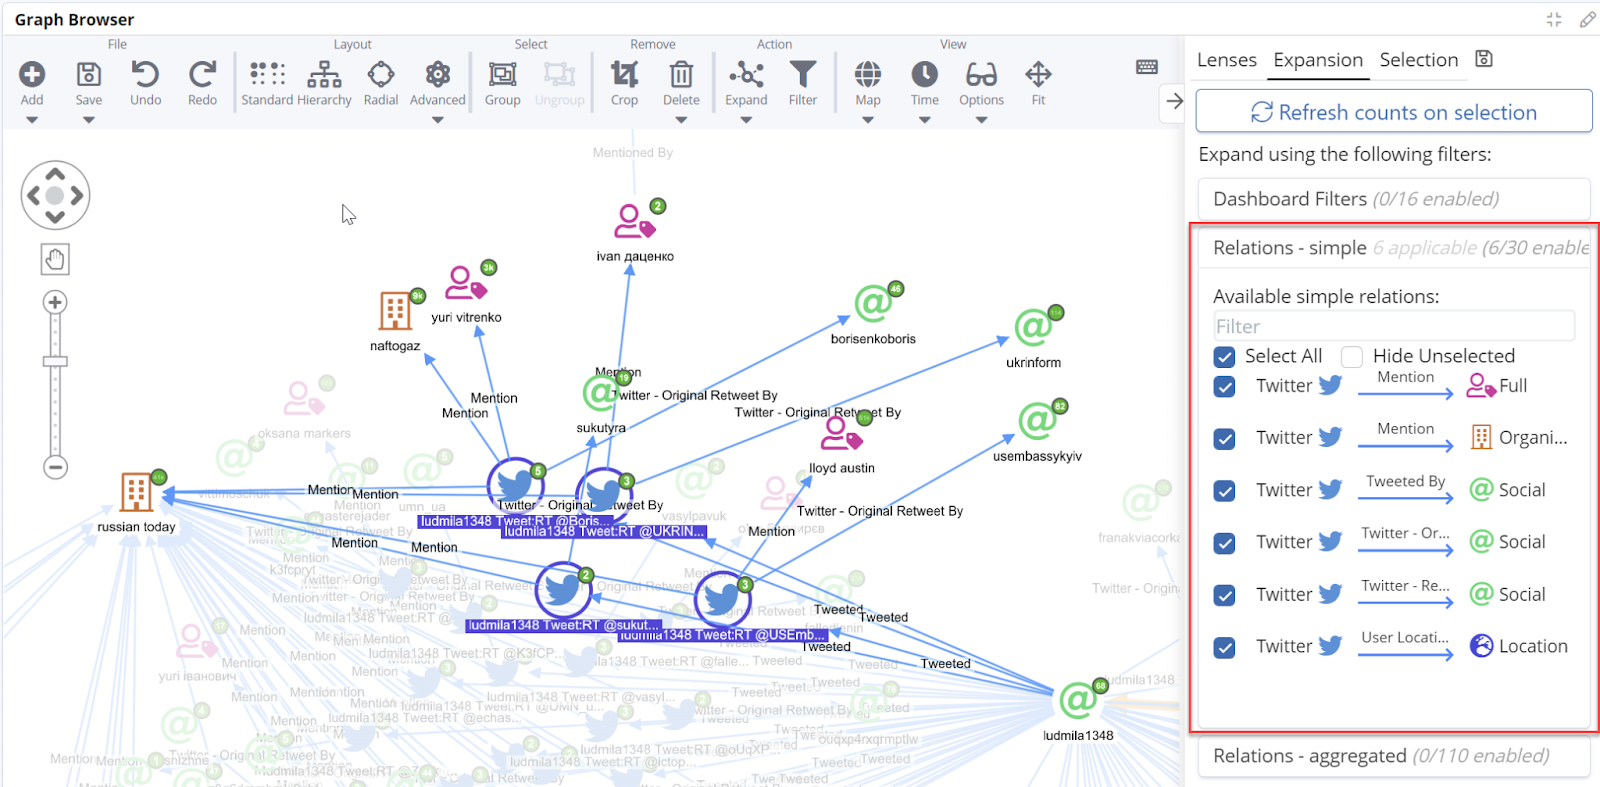The width and height of the screenshot is (1600, 787).
Task: Select the yuri vitrenko person node
Action: click(x=465, y=283)
